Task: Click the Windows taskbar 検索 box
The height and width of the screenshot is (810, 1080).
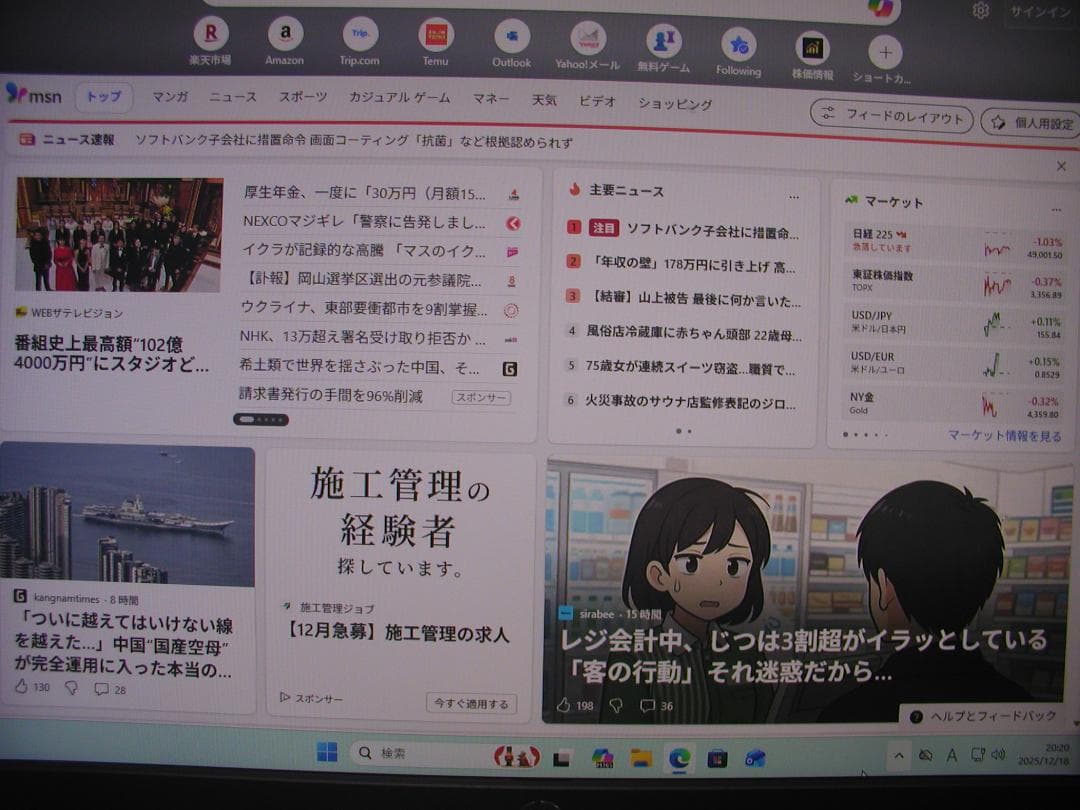Action: click(x=420, y=753)
